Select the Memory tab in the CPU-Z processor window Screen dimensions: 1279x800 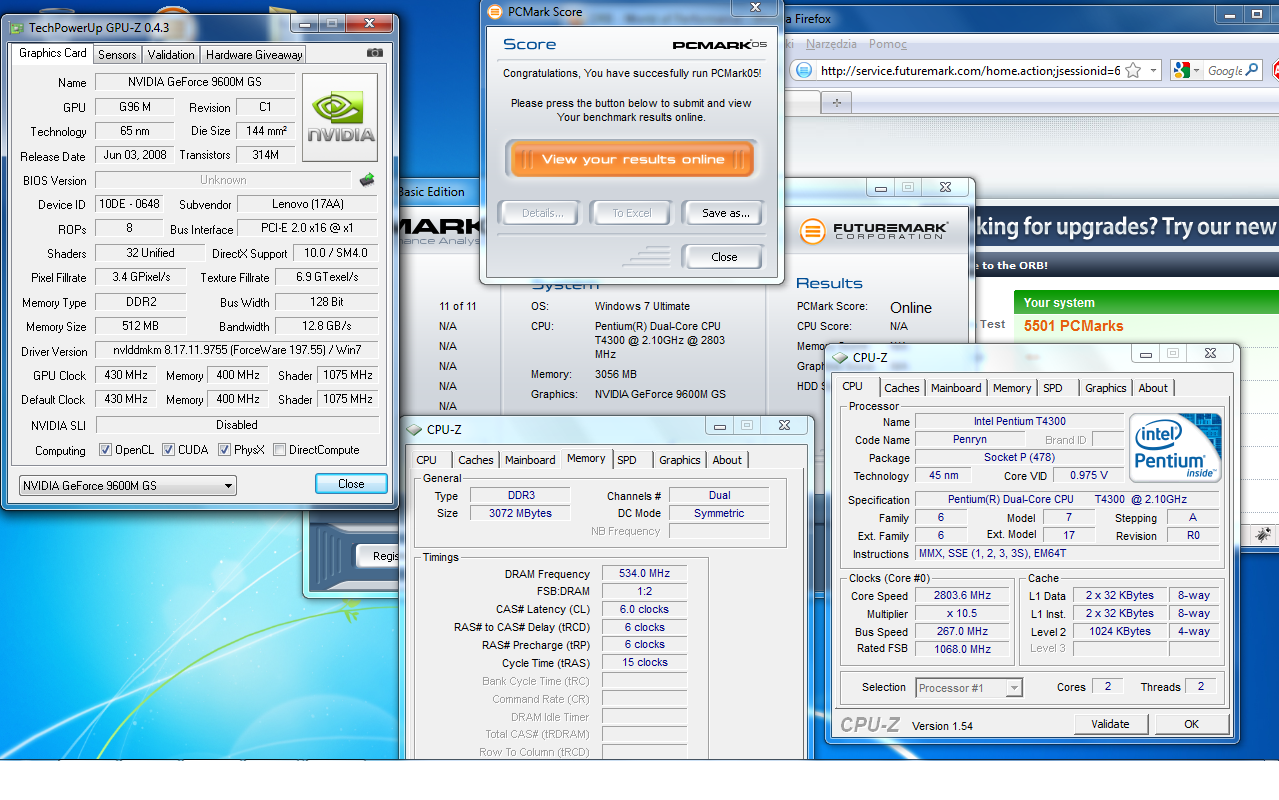coord(1012,388)
